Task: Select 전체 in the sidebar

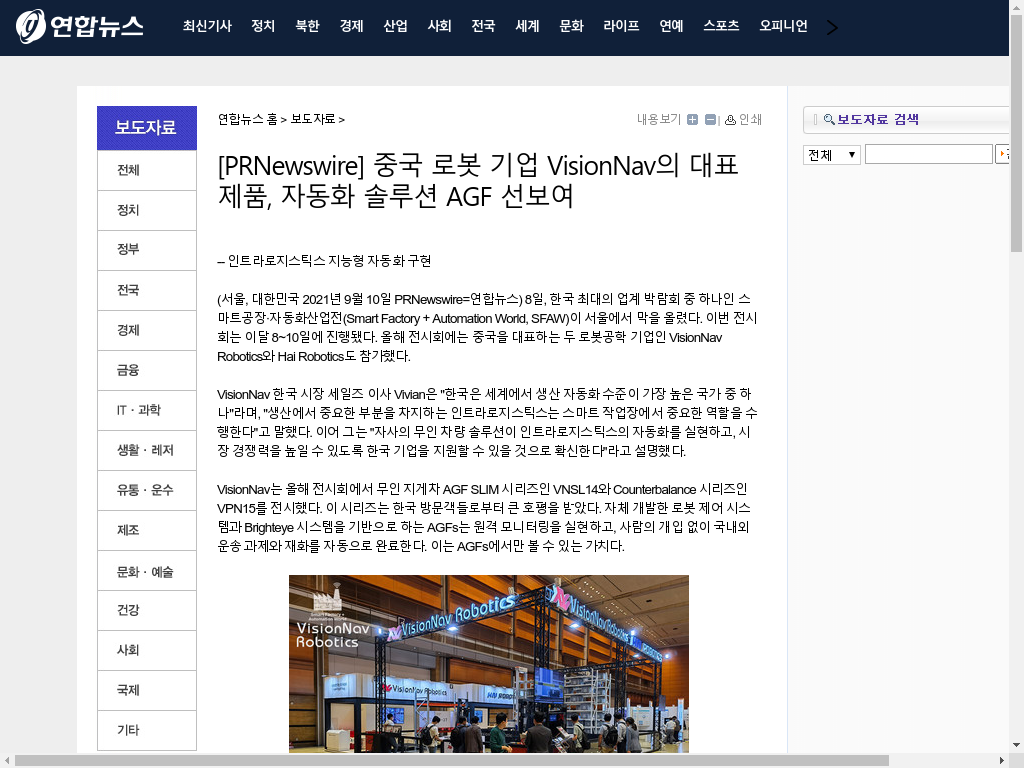Action: click(147, 170)
